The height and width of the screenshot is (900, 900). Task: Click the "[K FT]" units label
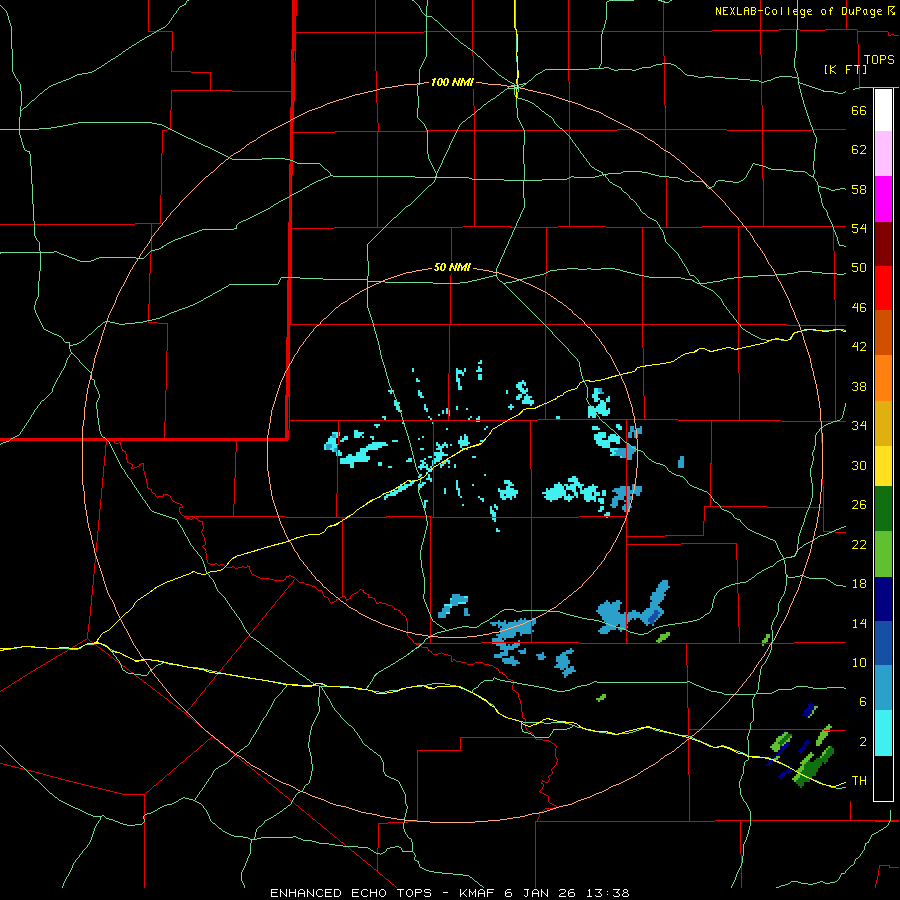[x=845, y=69]
